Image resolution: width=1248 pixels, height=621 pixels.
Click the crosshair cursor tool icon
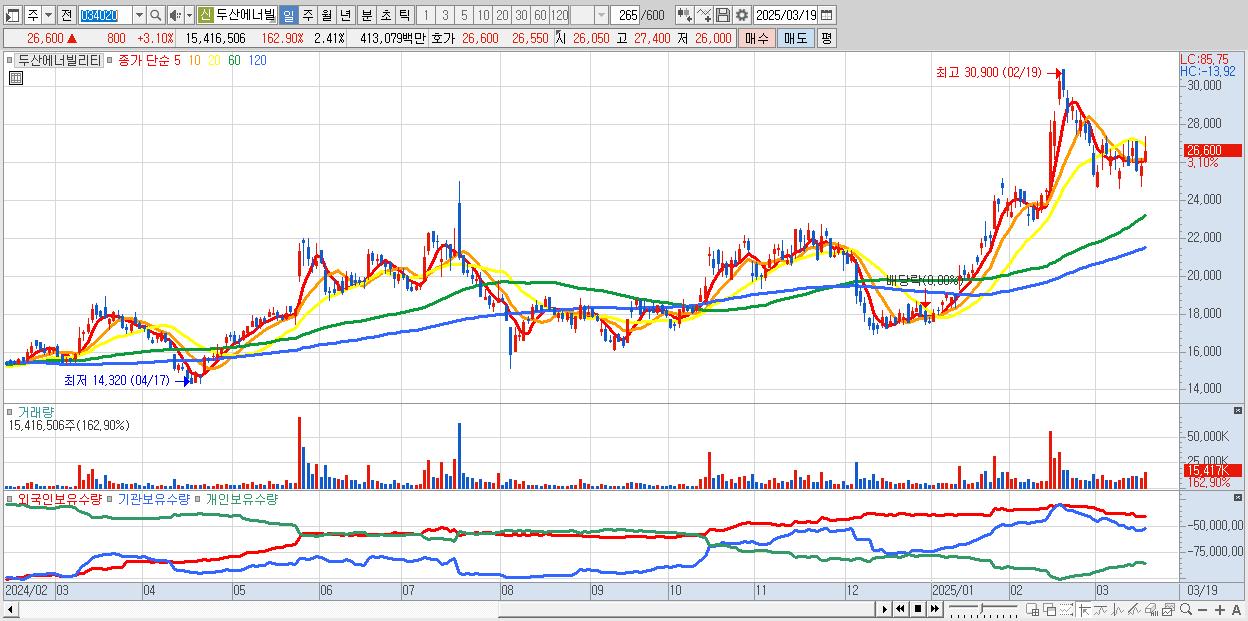[1084, 609]
